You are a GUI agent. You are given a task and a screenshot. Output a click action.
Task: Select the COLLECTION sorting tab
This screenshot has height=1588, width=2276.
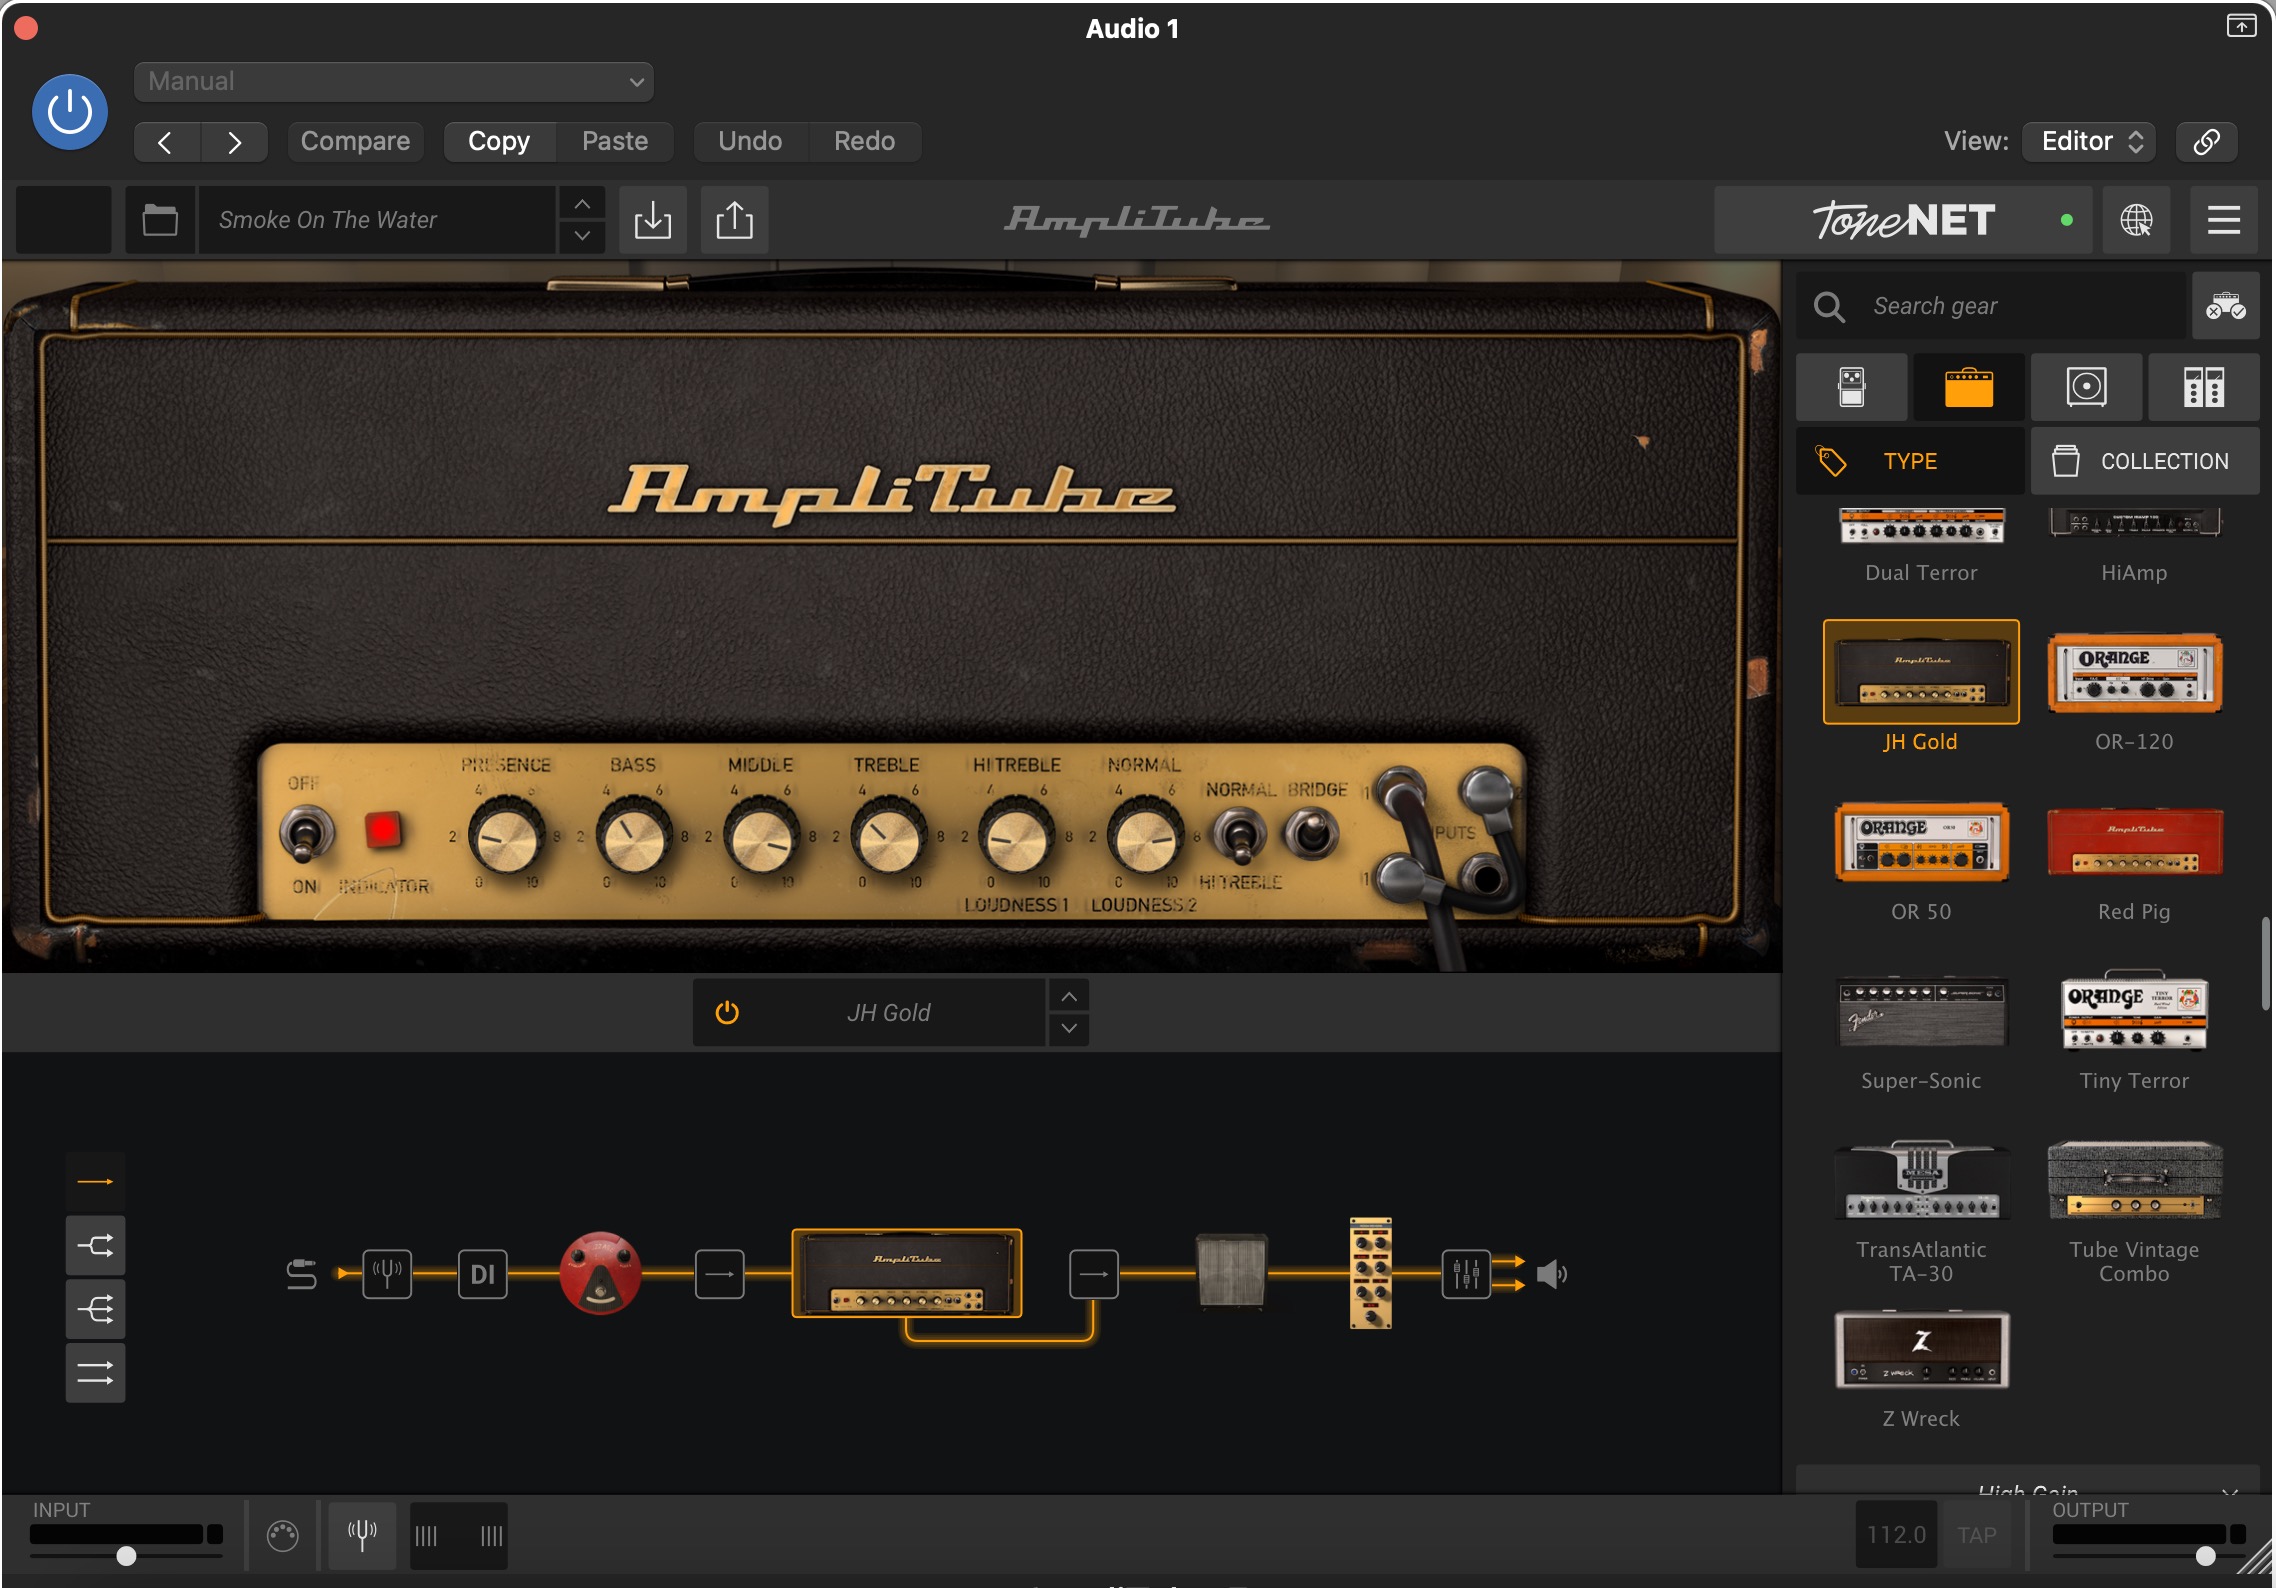pyautogui.click(x=2144, y=461)
